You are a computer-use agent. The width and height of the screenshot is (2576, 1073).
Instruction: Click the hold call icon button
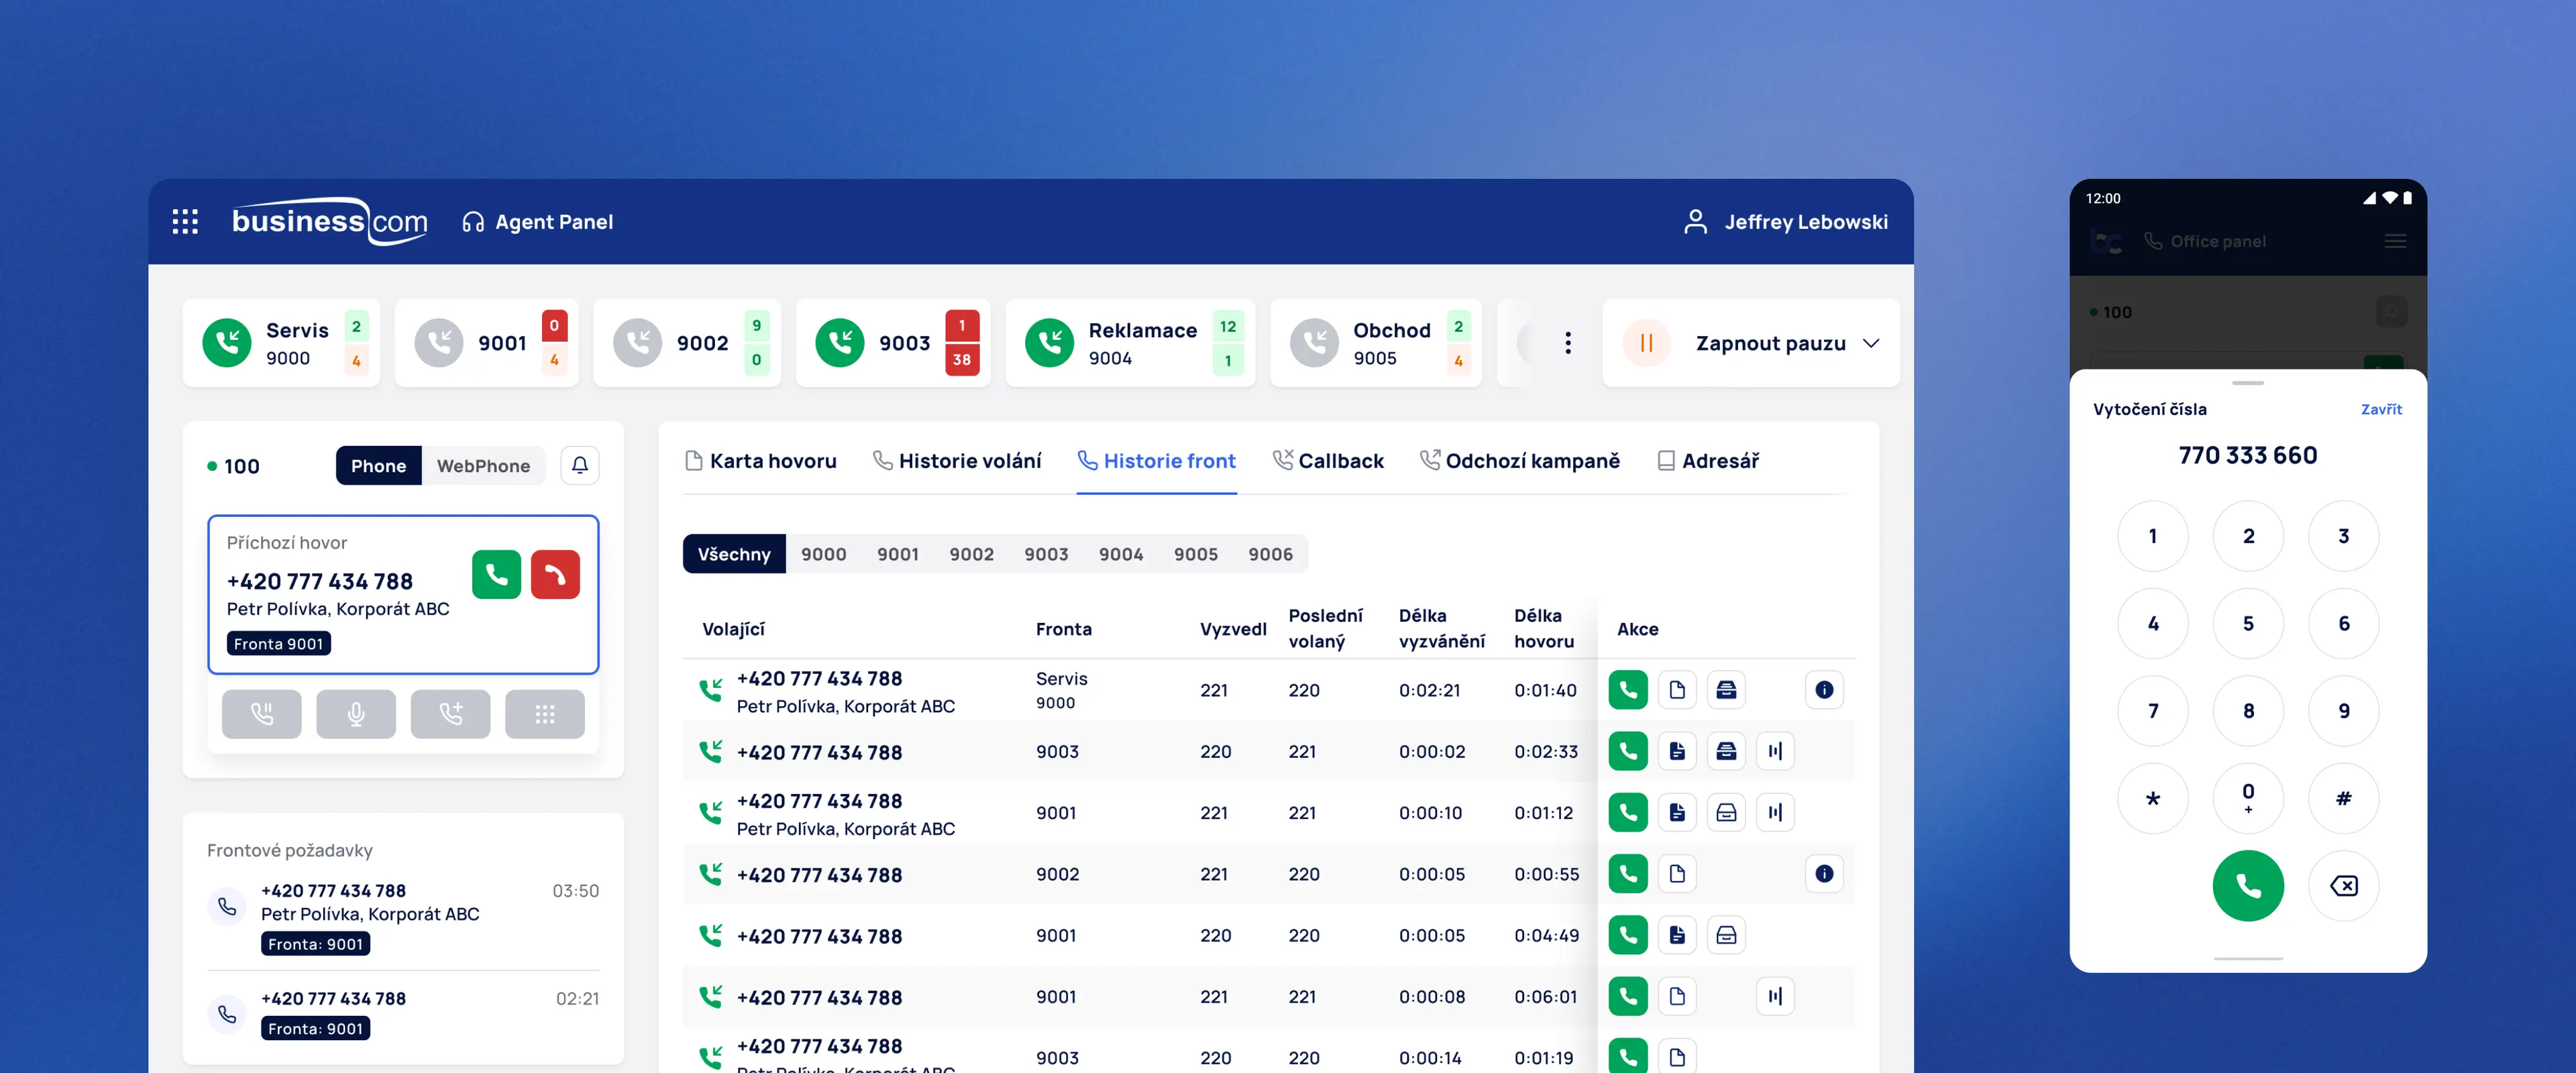[x=261, y=714]
